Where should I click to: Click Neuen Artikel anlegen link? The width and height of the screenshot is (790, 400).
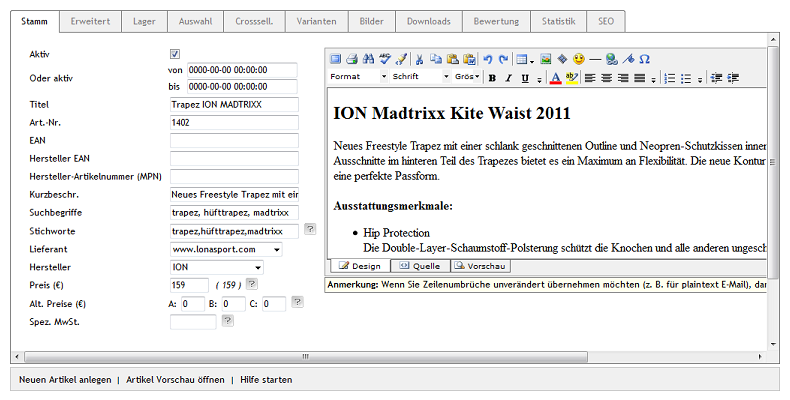65,380
